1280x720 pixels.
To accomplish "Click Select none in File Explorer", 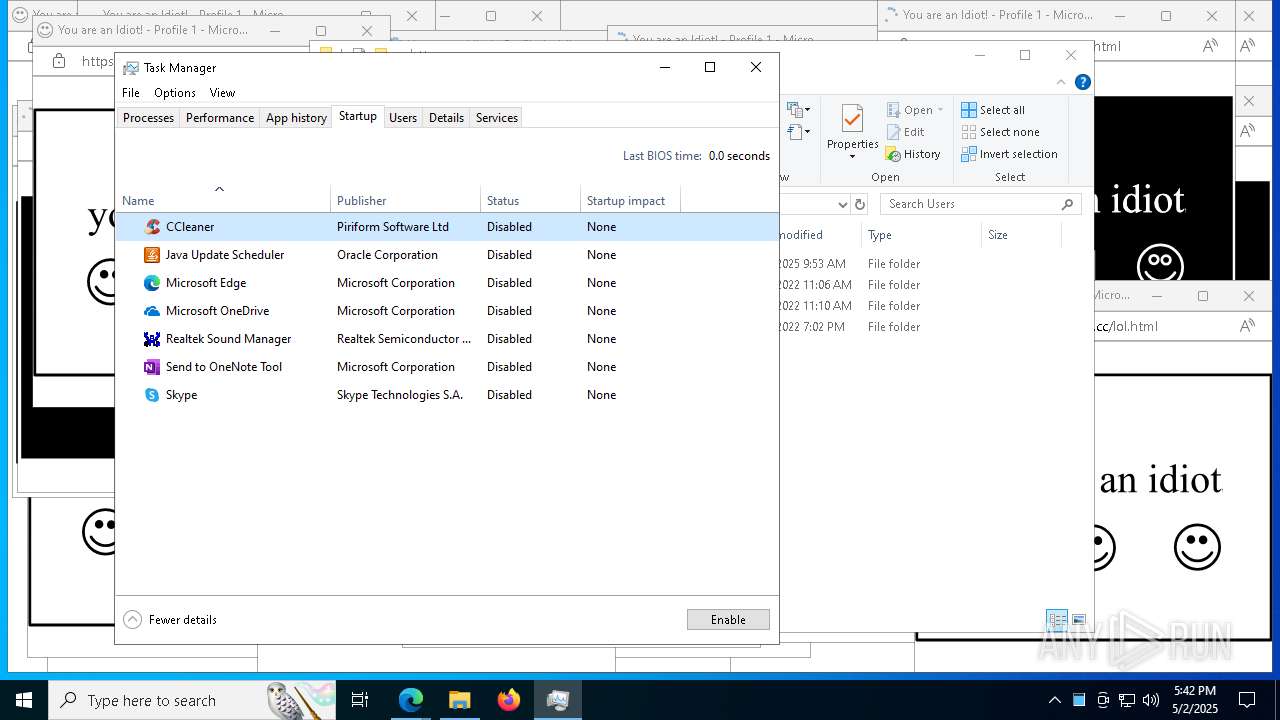I will [1000, 132].
